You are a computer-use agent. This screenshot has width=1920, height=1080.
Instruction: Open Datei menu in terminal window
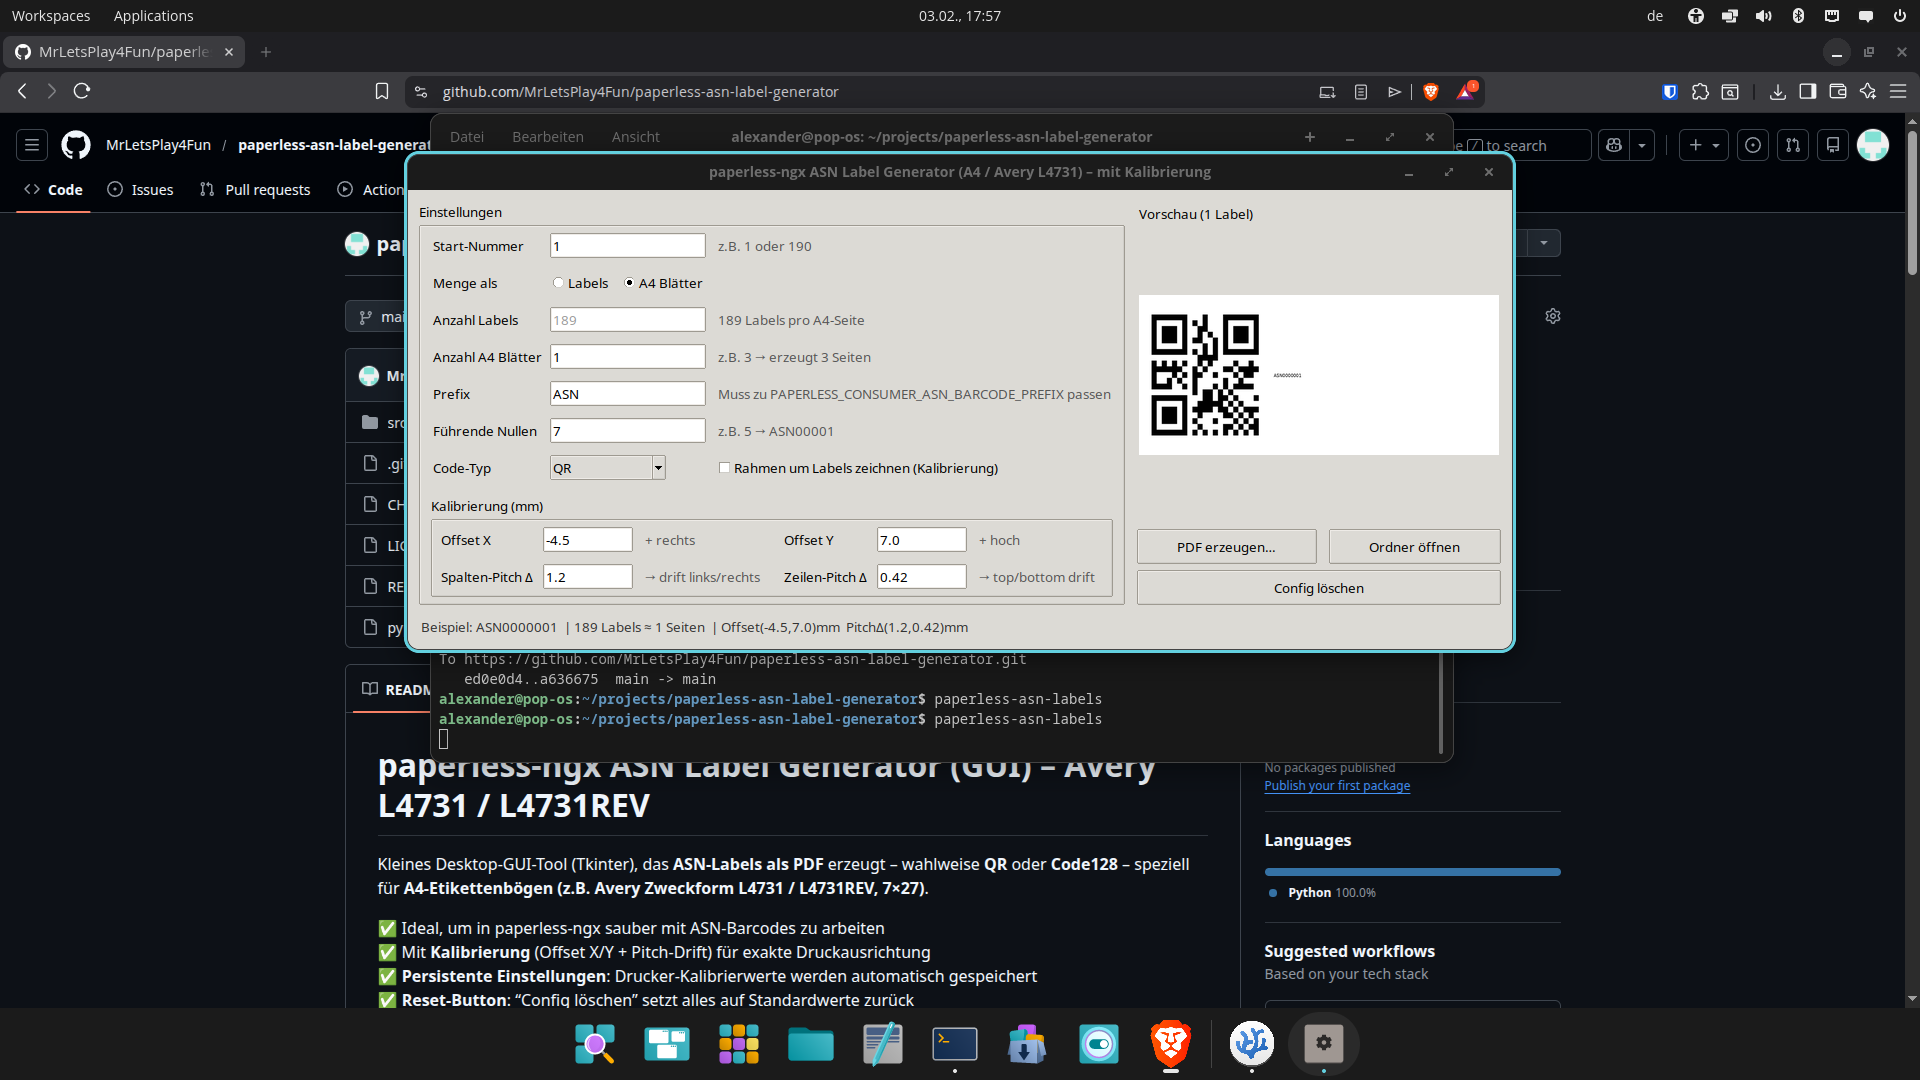467,137
